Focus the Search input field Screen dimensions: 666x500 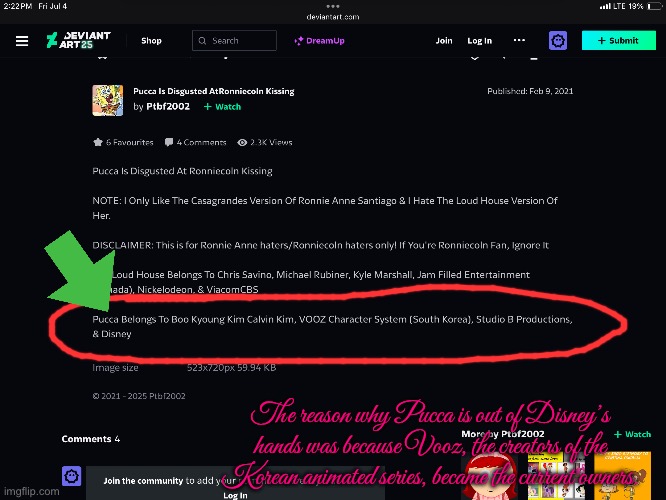click(x=234, y=41)
